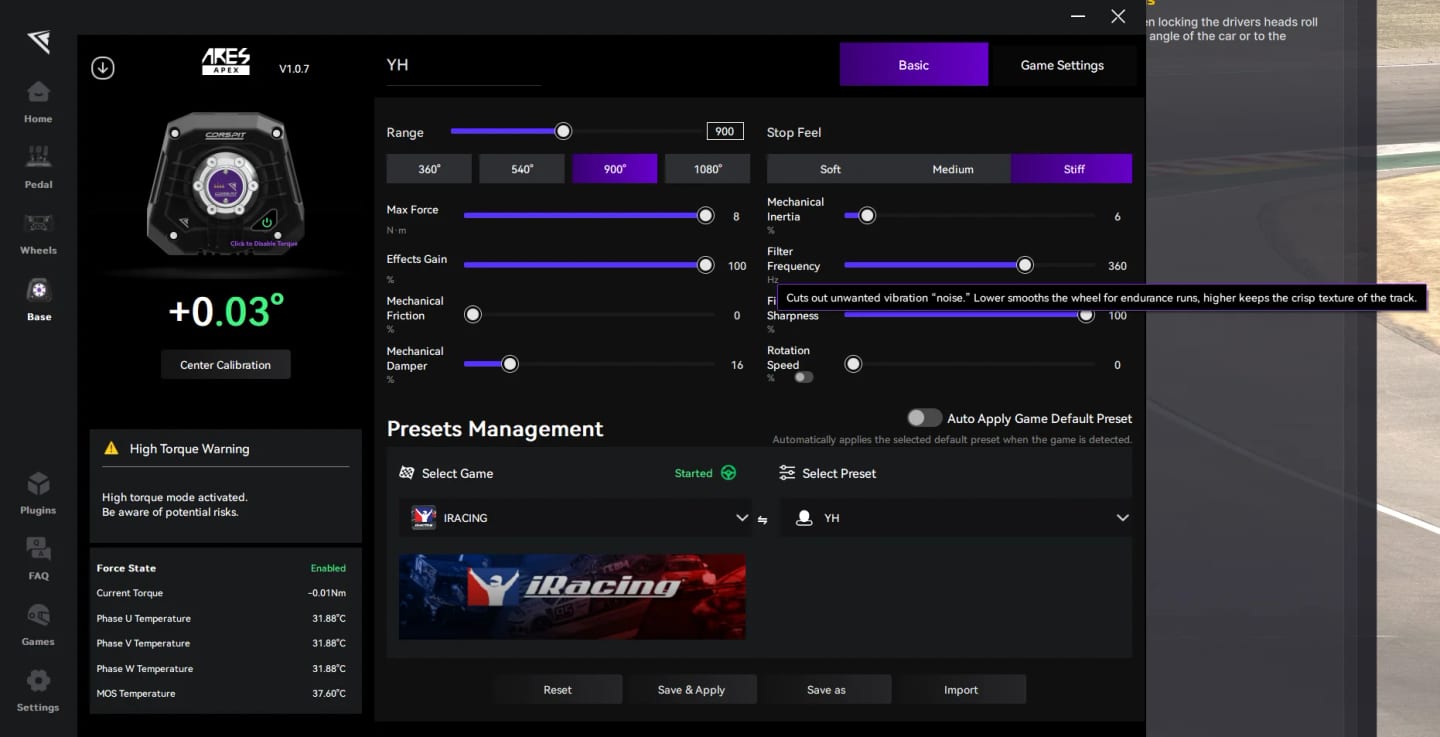1440x737 pixels.
Task: Click Save & Apply
Action: [x=691, y=689]
